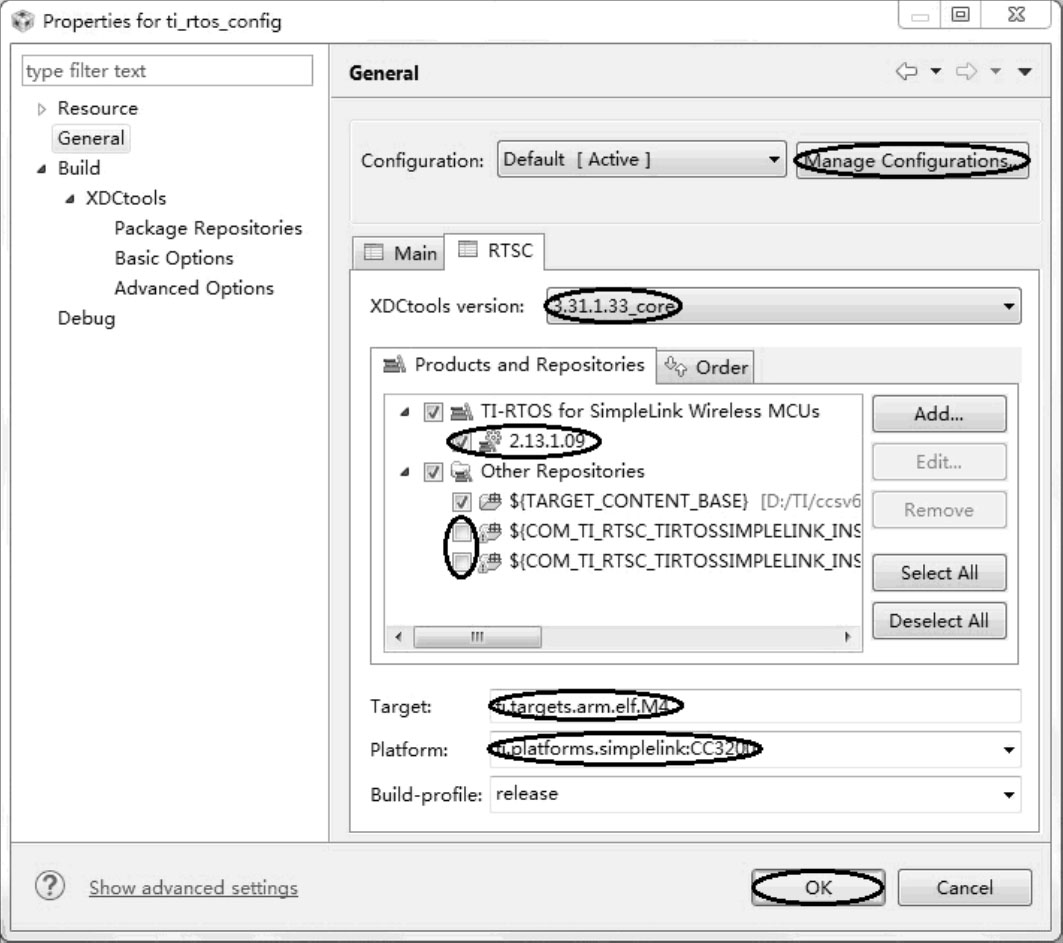Click the TI-RTOS product icon

pyautogui.click(x=459, y=410)
